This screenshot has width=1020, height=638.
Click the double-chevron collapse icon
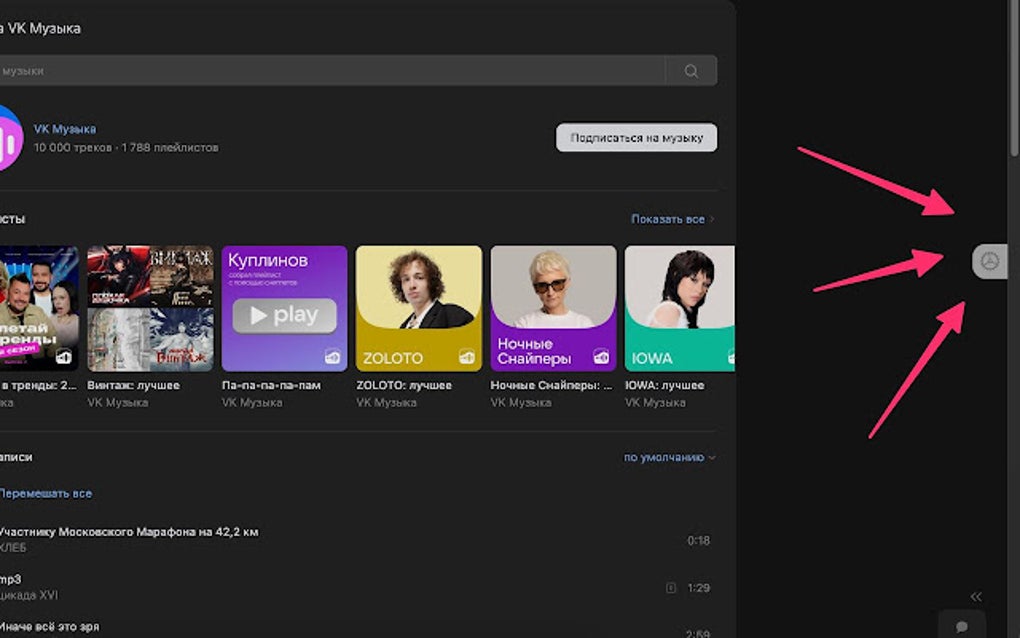pyautogui.click(x=976, y=596)
